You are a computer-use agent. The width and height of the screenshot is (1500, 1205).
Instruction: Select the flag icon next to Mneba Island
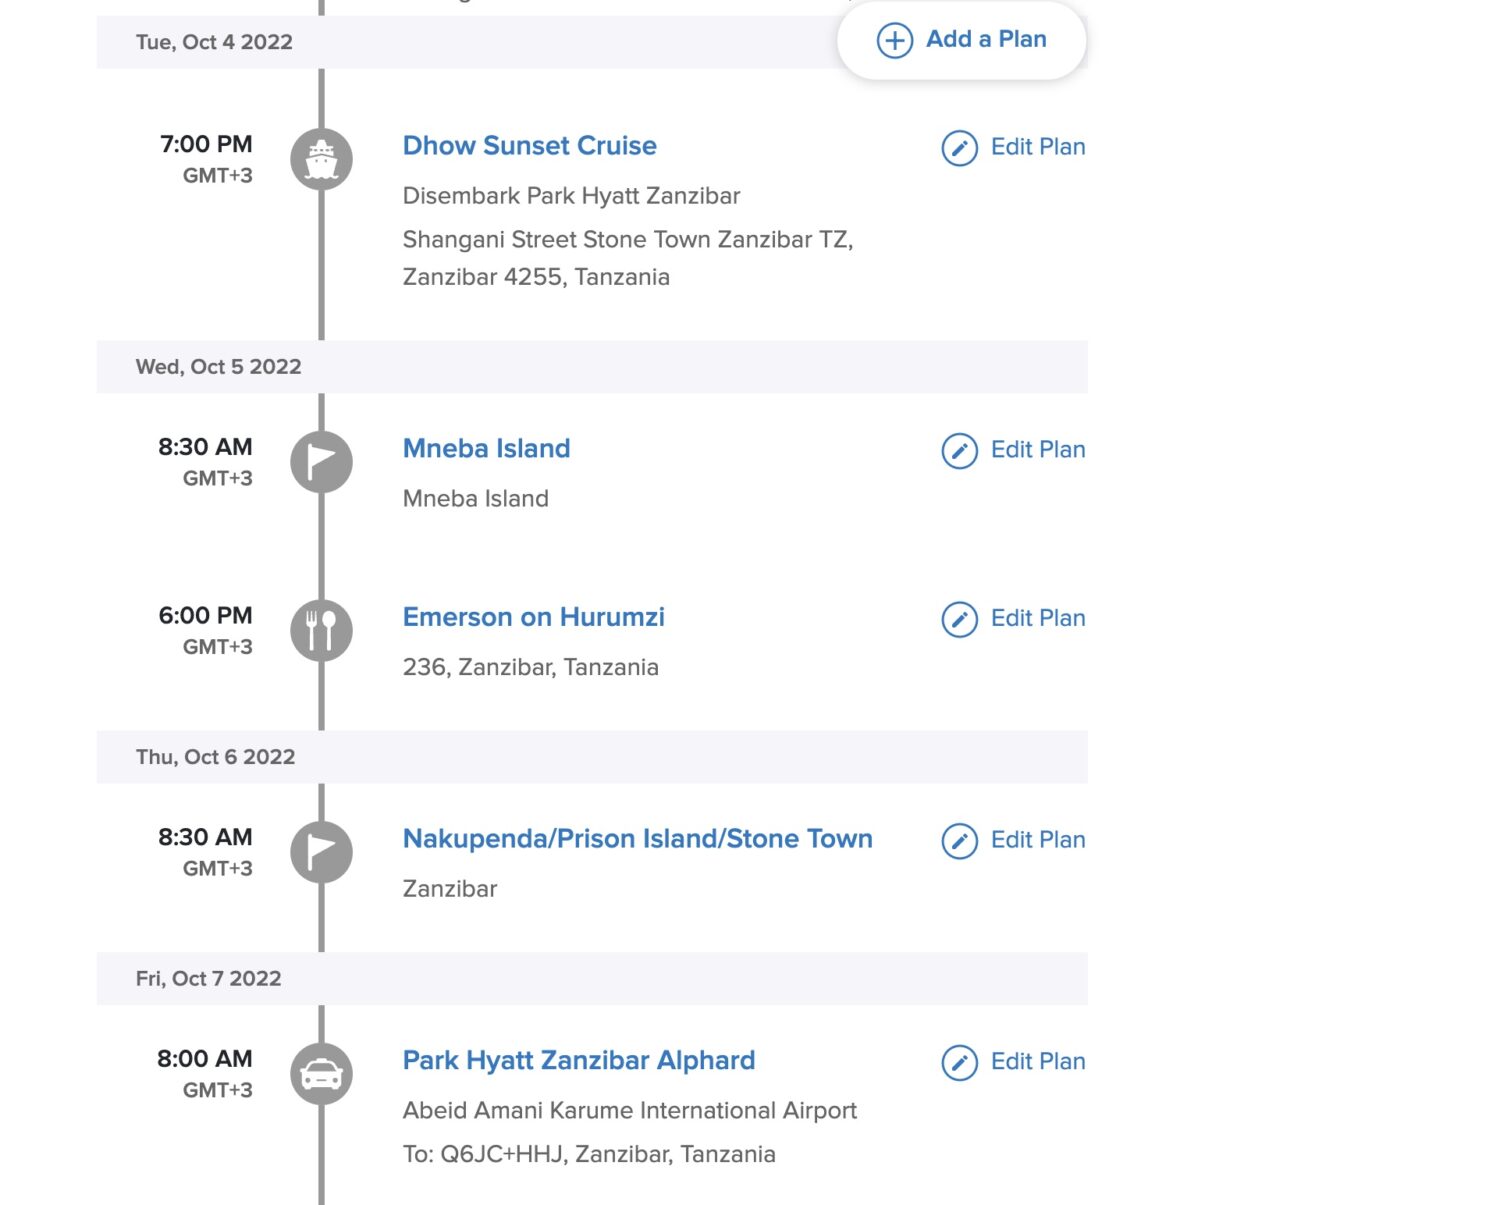click(321, 461)
